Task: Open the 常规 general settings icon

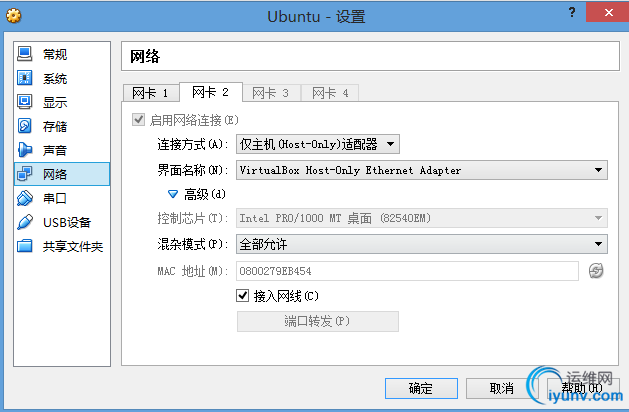Action: [24, 54]
